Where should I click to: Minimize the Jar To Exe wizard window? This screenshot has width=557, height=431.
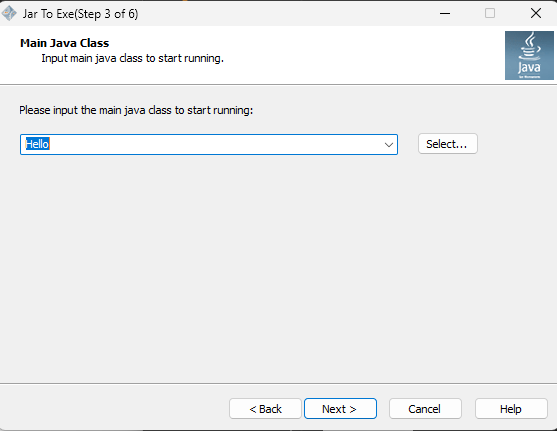[x=445, y=14]
